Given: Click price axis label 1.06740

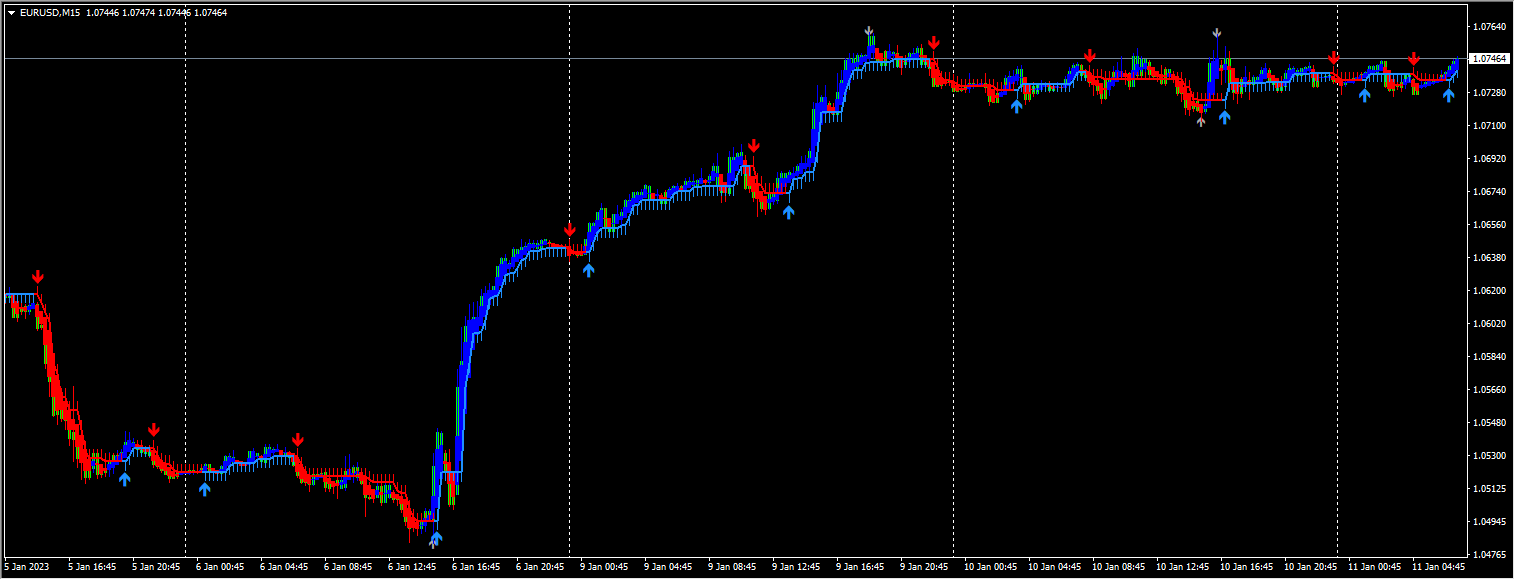Looking at the screenshot, I should [1490, 192].
